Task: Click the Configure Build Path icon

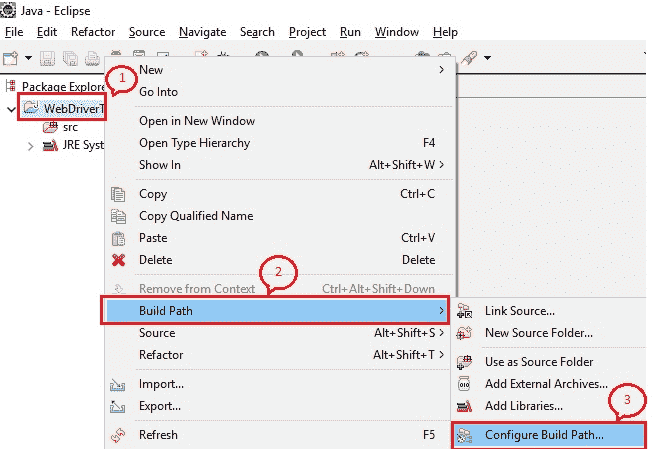Action: 464,436
